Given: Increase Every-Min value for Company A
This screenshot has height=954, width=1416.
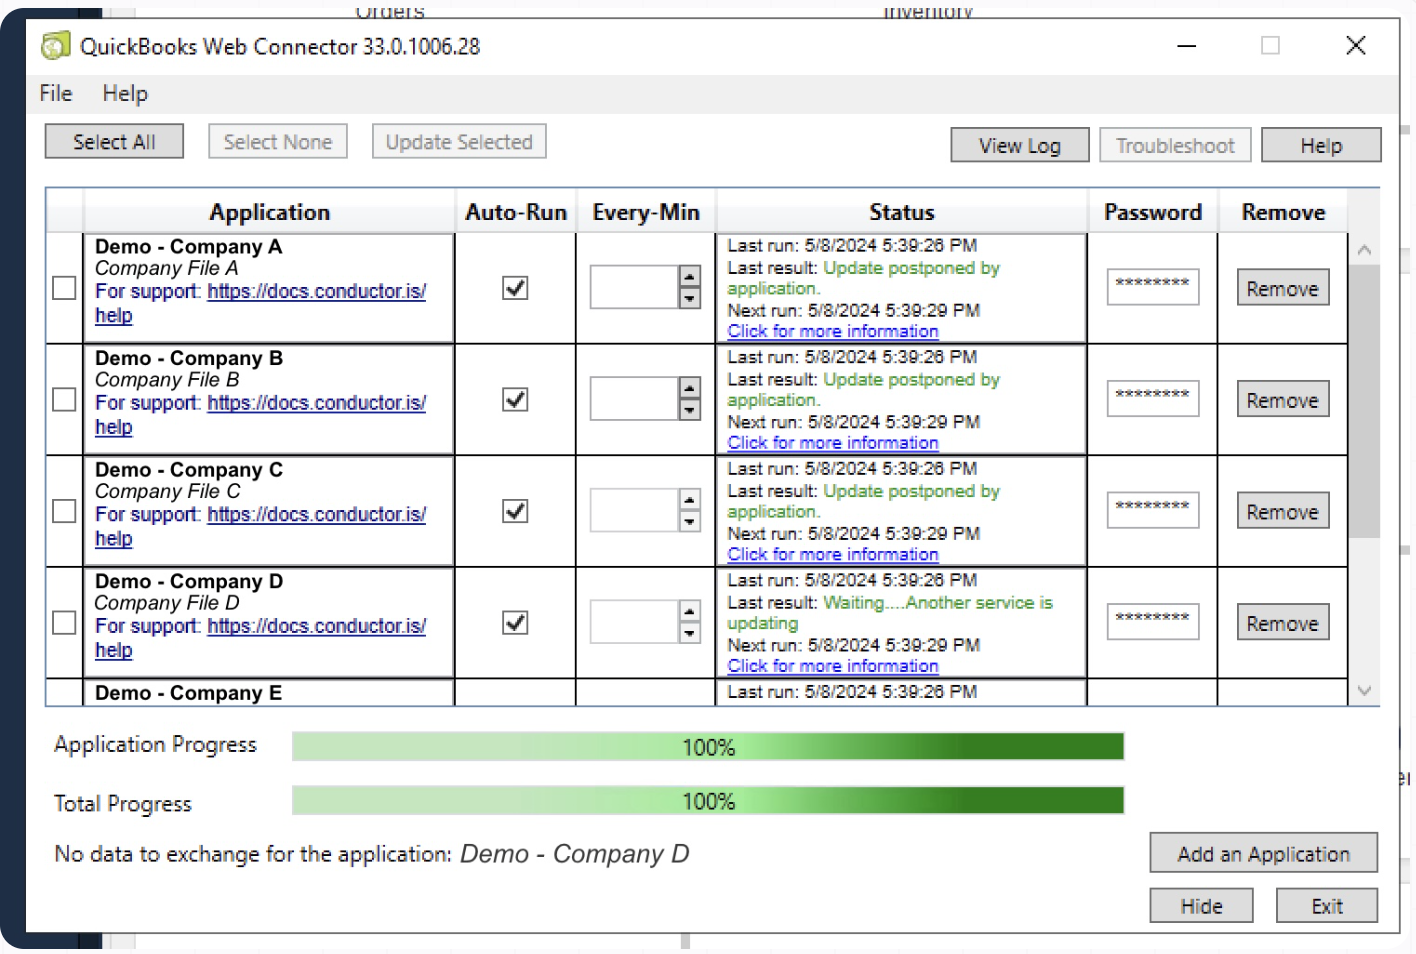Looking at the screenshot, I should click(689, 277).
